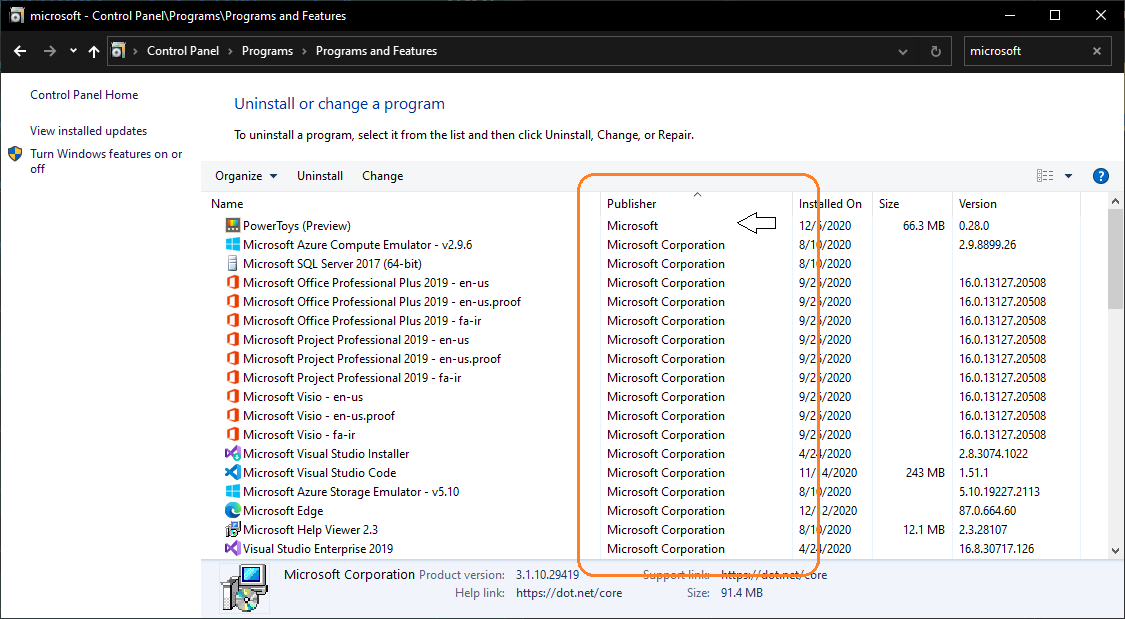The width and height of the screenshot is (1125, 619).
Task: Clear the microsoft search text
Action: click(x=1096, y=51)
